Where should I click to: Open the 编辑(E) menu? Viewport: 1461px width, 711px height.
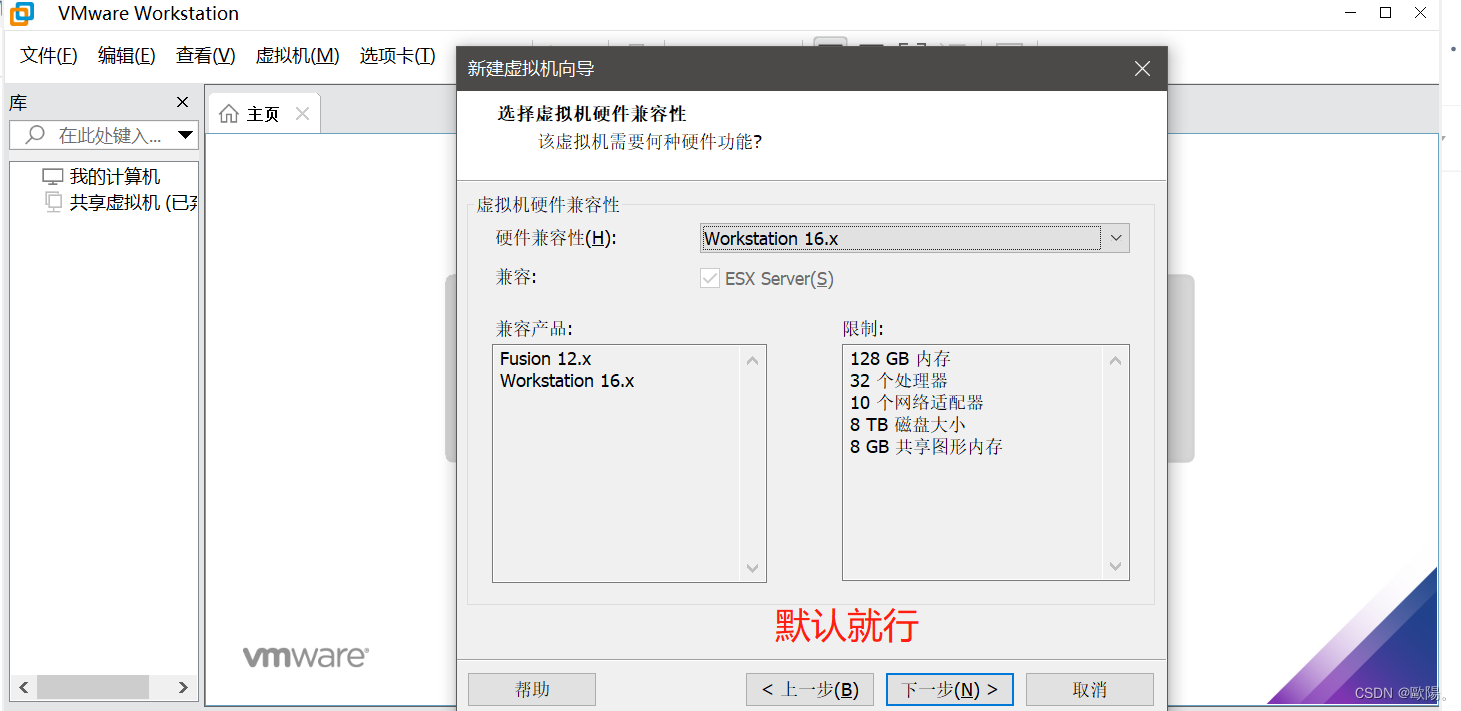127,56
